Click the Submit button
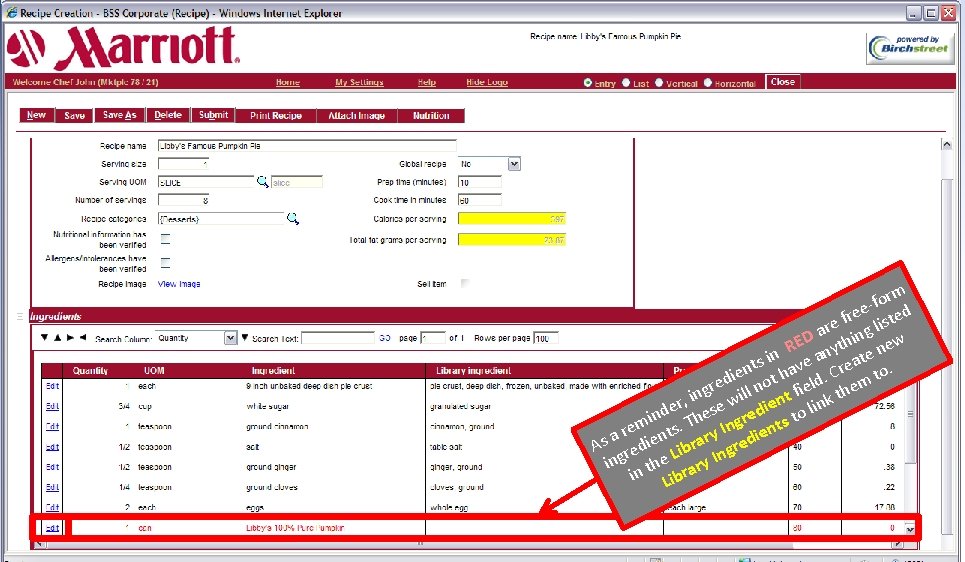The height and width of the screenshot is (562, 965). (x=213, y=115)
